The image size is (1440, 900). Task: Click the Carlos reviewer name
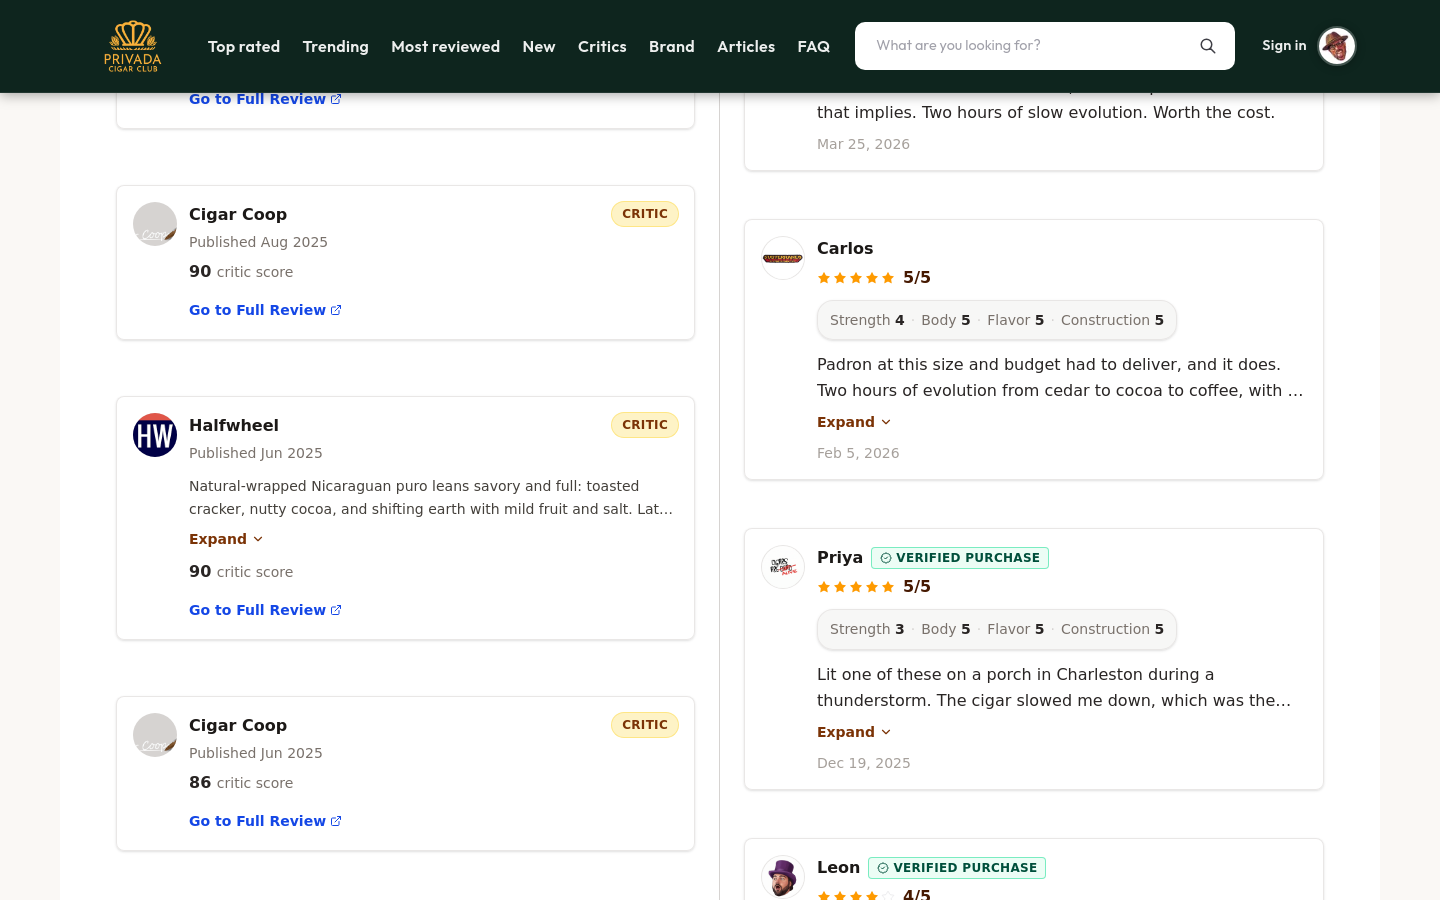845,248
